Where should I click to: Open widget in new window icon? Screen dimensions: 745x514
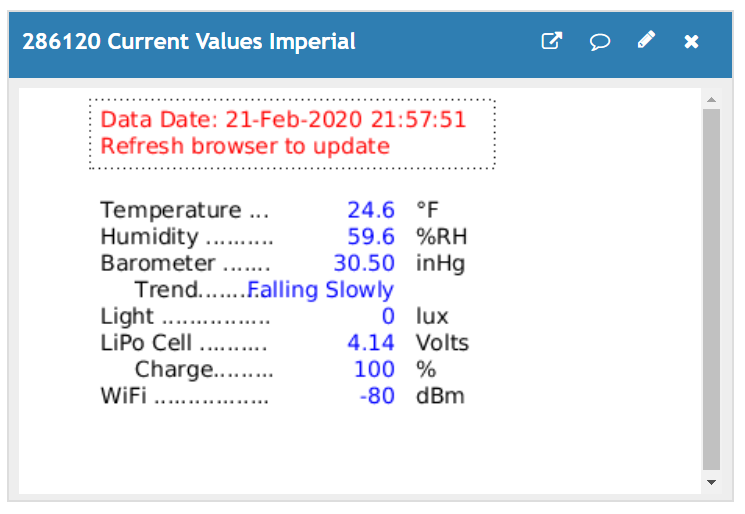[x=551, y=41]
